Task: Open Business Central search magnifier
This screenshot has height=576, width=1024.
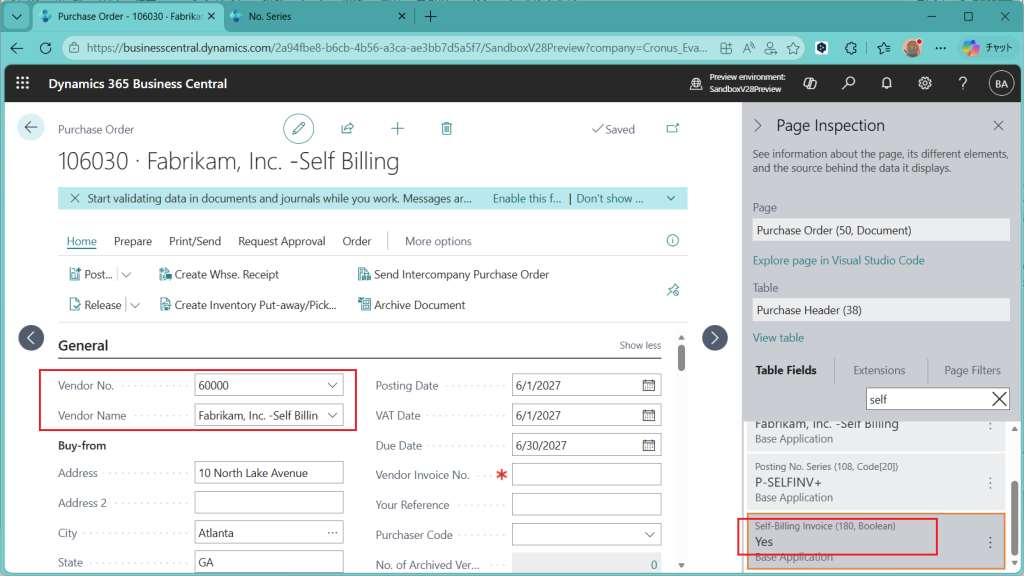Action: (x=848, y=83)
